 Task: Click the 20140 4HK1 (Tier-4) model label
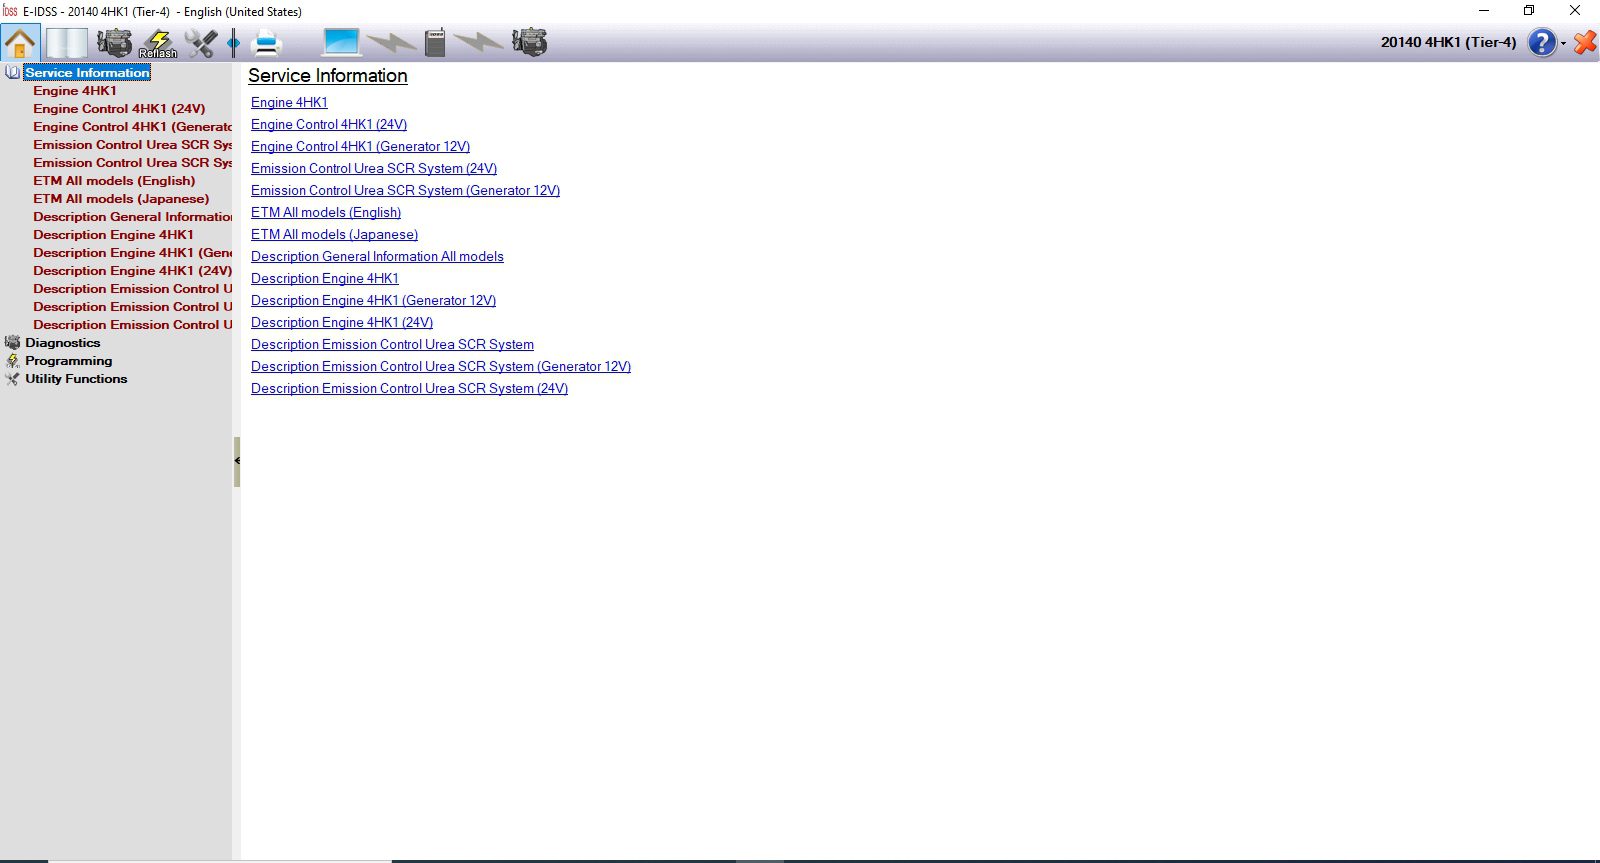tap(1448, 42)
